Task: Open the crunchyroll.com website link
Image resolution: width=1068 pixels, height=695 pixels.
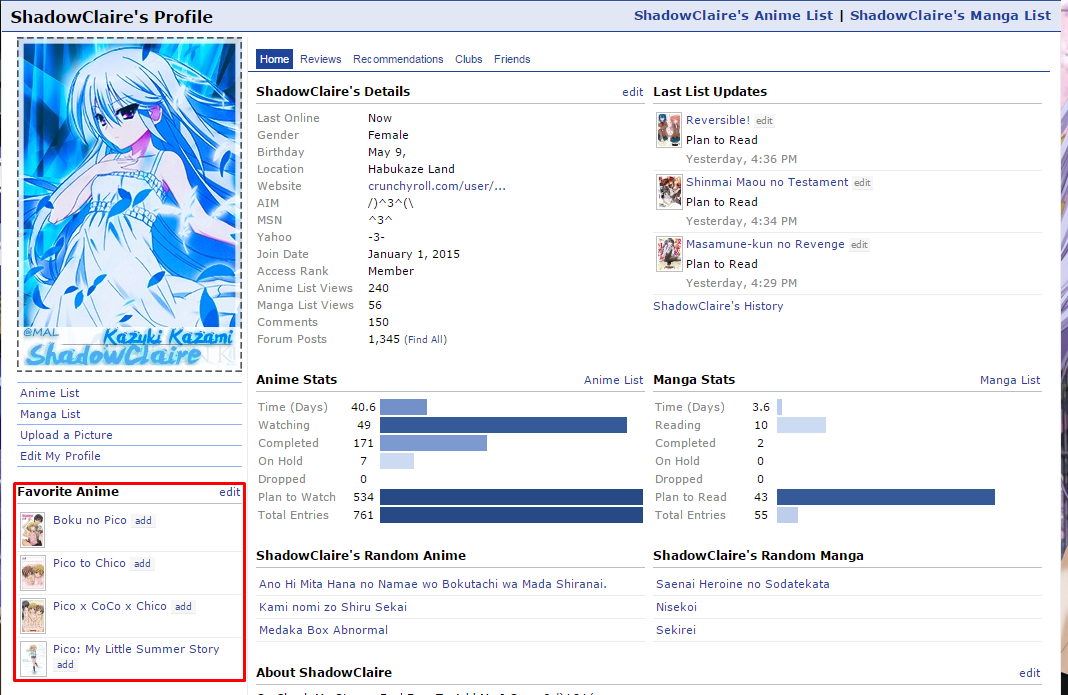Action: (x=436, y=186)
